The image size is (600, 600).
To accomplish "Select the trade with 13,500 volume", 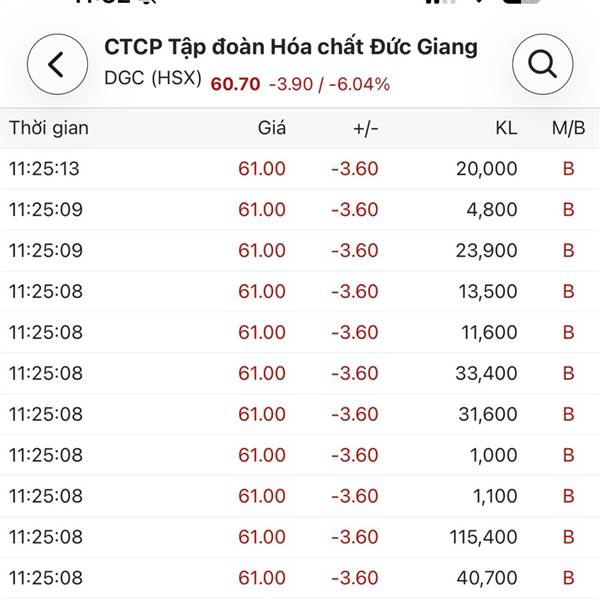I will [x=300, y=292].
